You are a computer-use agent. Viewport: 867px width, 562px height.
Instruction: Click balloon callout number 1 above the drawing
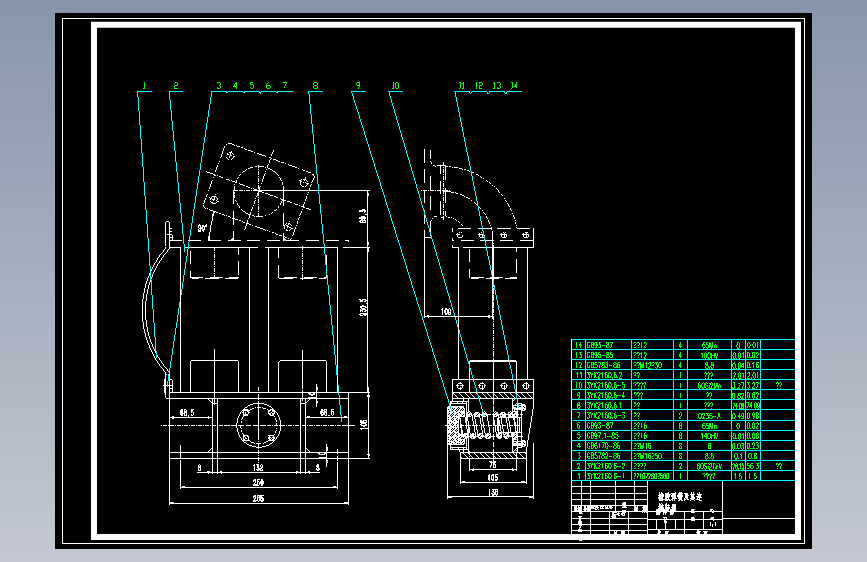pyautogui.click(x=144, y=86)
